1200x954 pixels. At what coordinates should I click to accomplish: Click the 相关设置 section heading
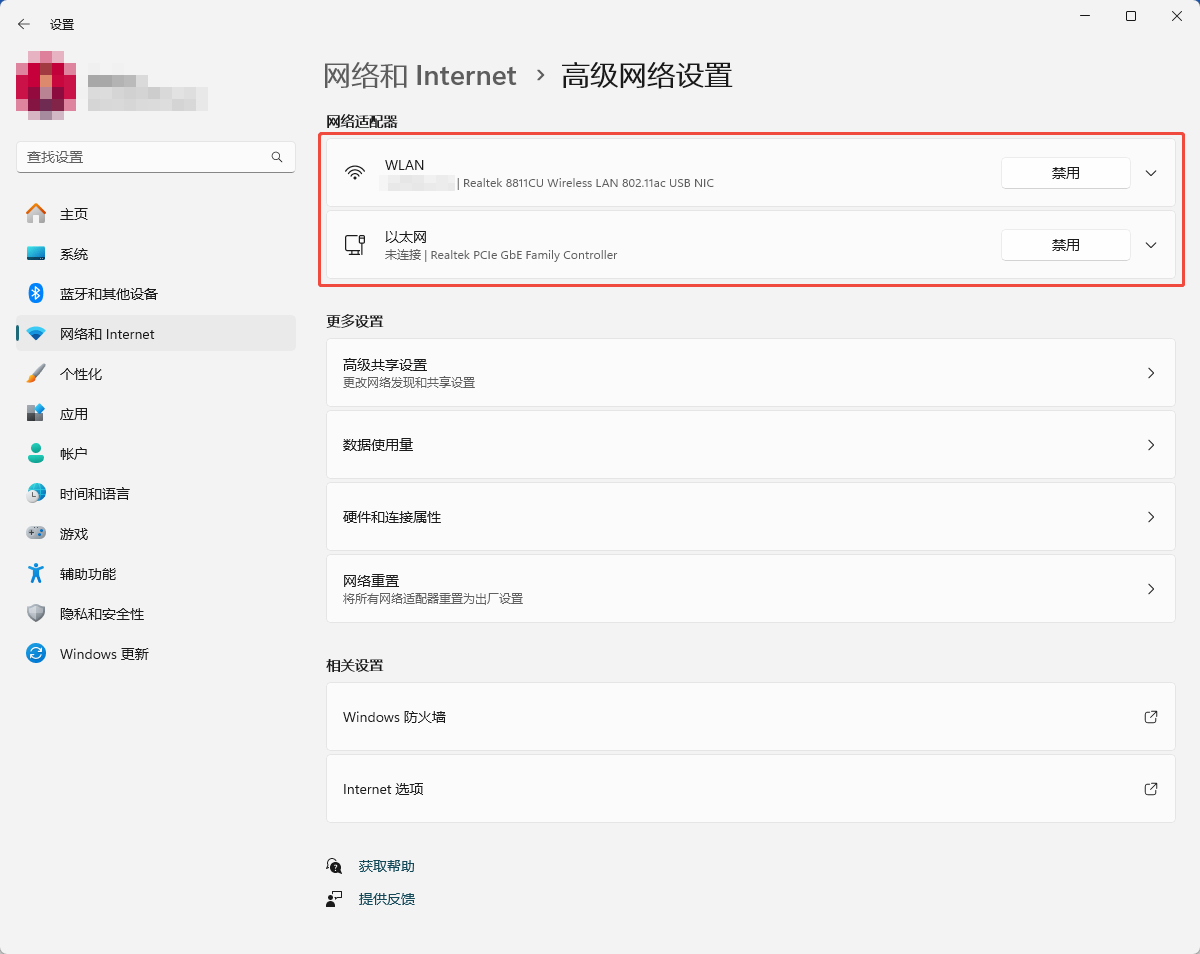(355, 666)
